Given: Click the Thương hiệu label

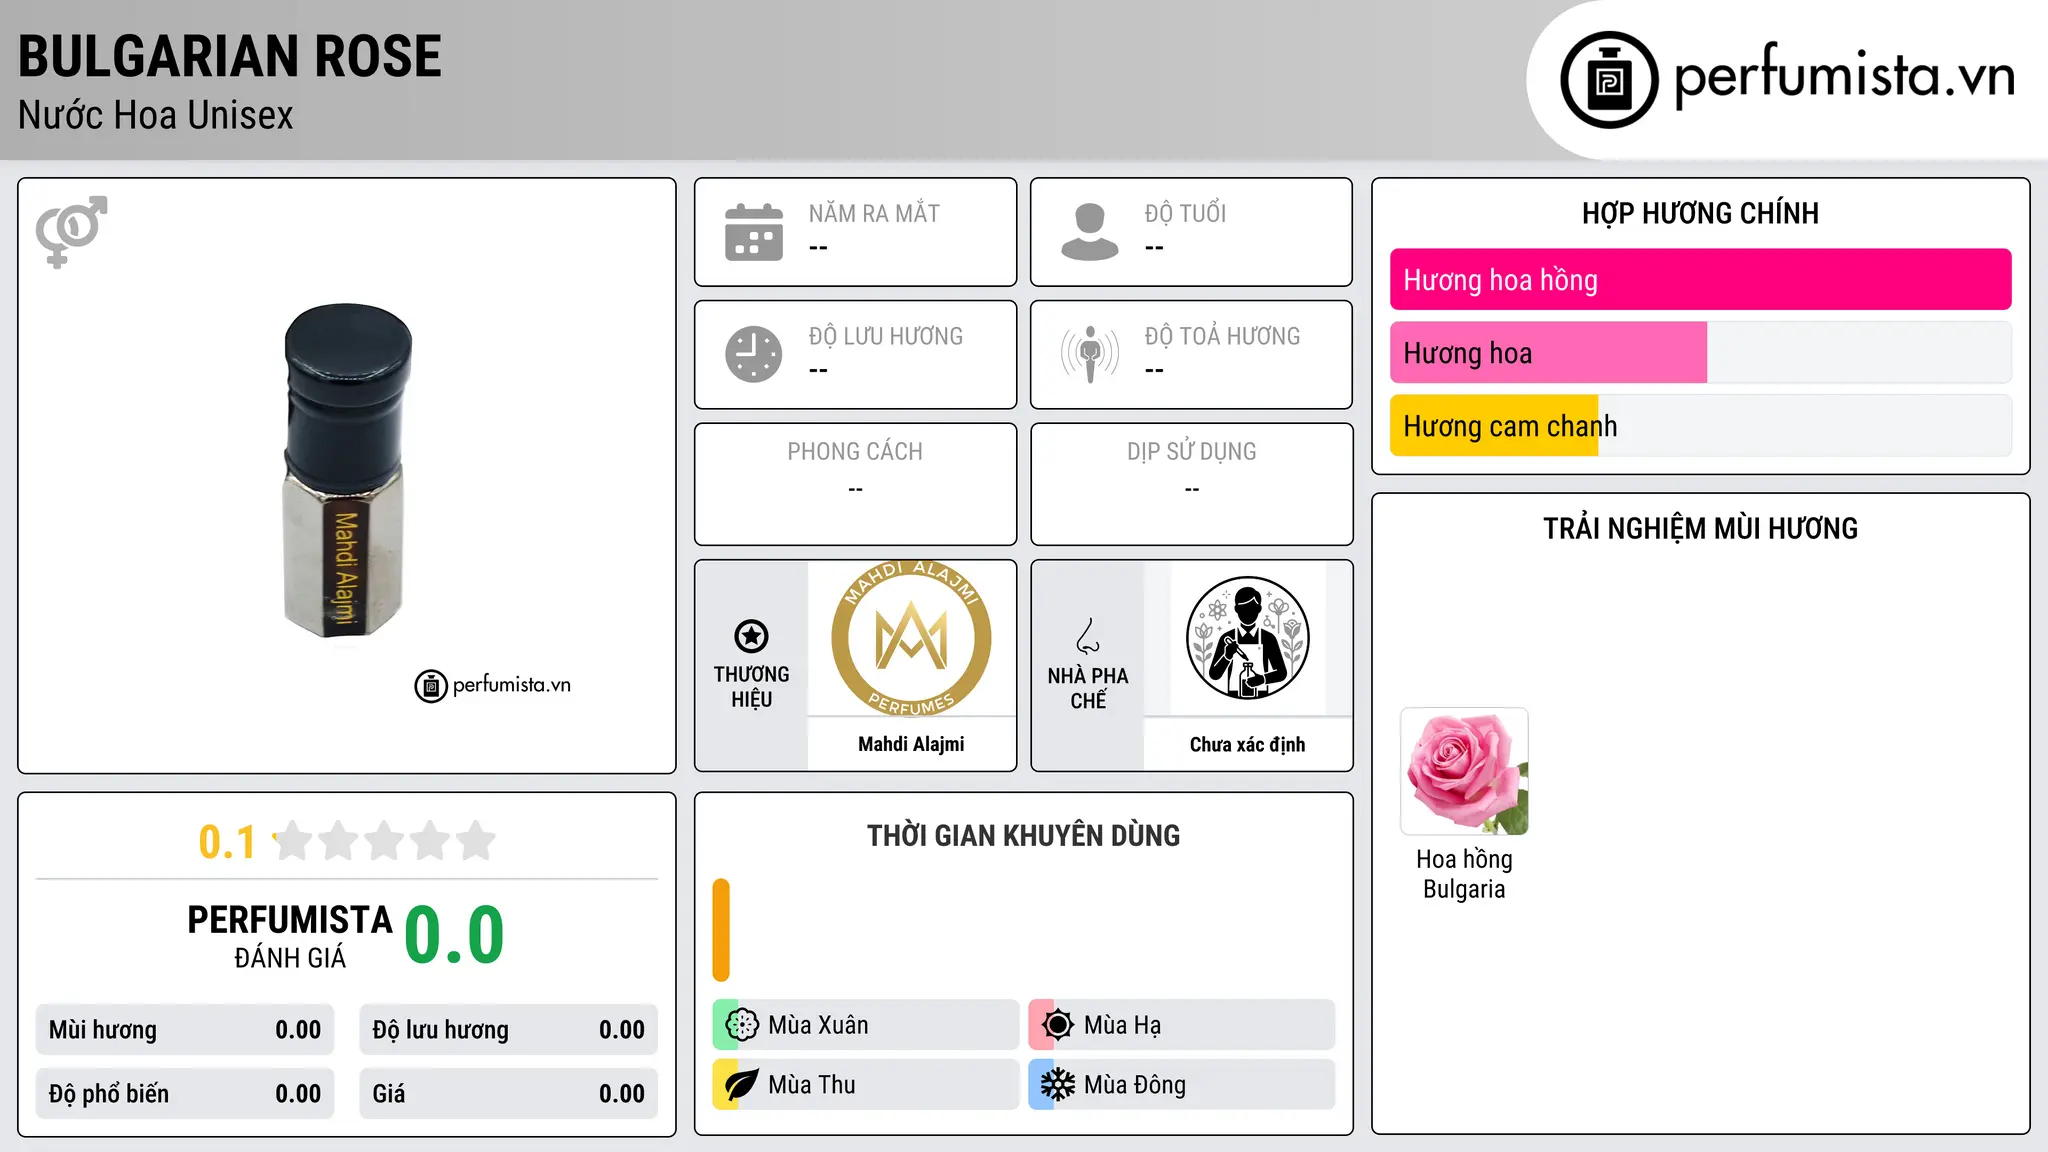Looking at the screenshot, I should [x=751, y=687].
